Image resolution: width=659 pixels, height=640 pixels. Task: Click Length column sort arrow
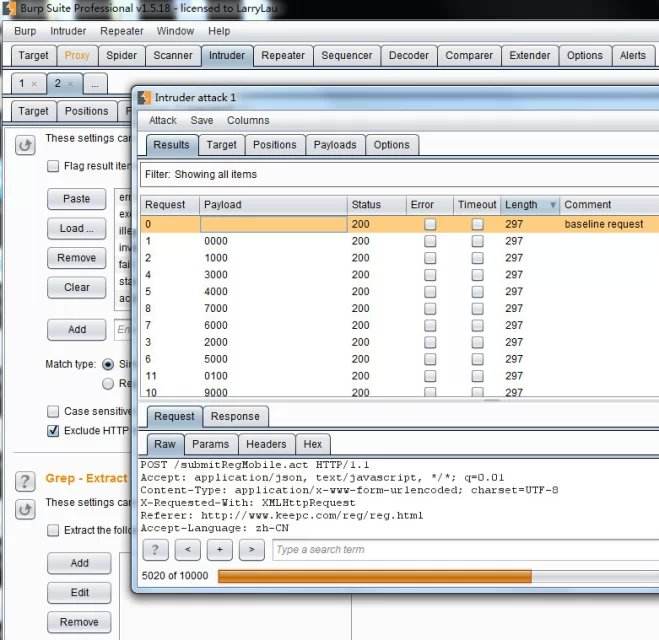coord(553,205)
